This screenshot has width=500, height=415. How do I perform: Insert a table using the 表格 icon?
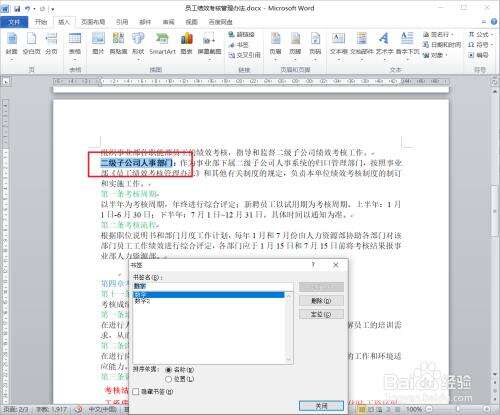(x=75, y=44)
